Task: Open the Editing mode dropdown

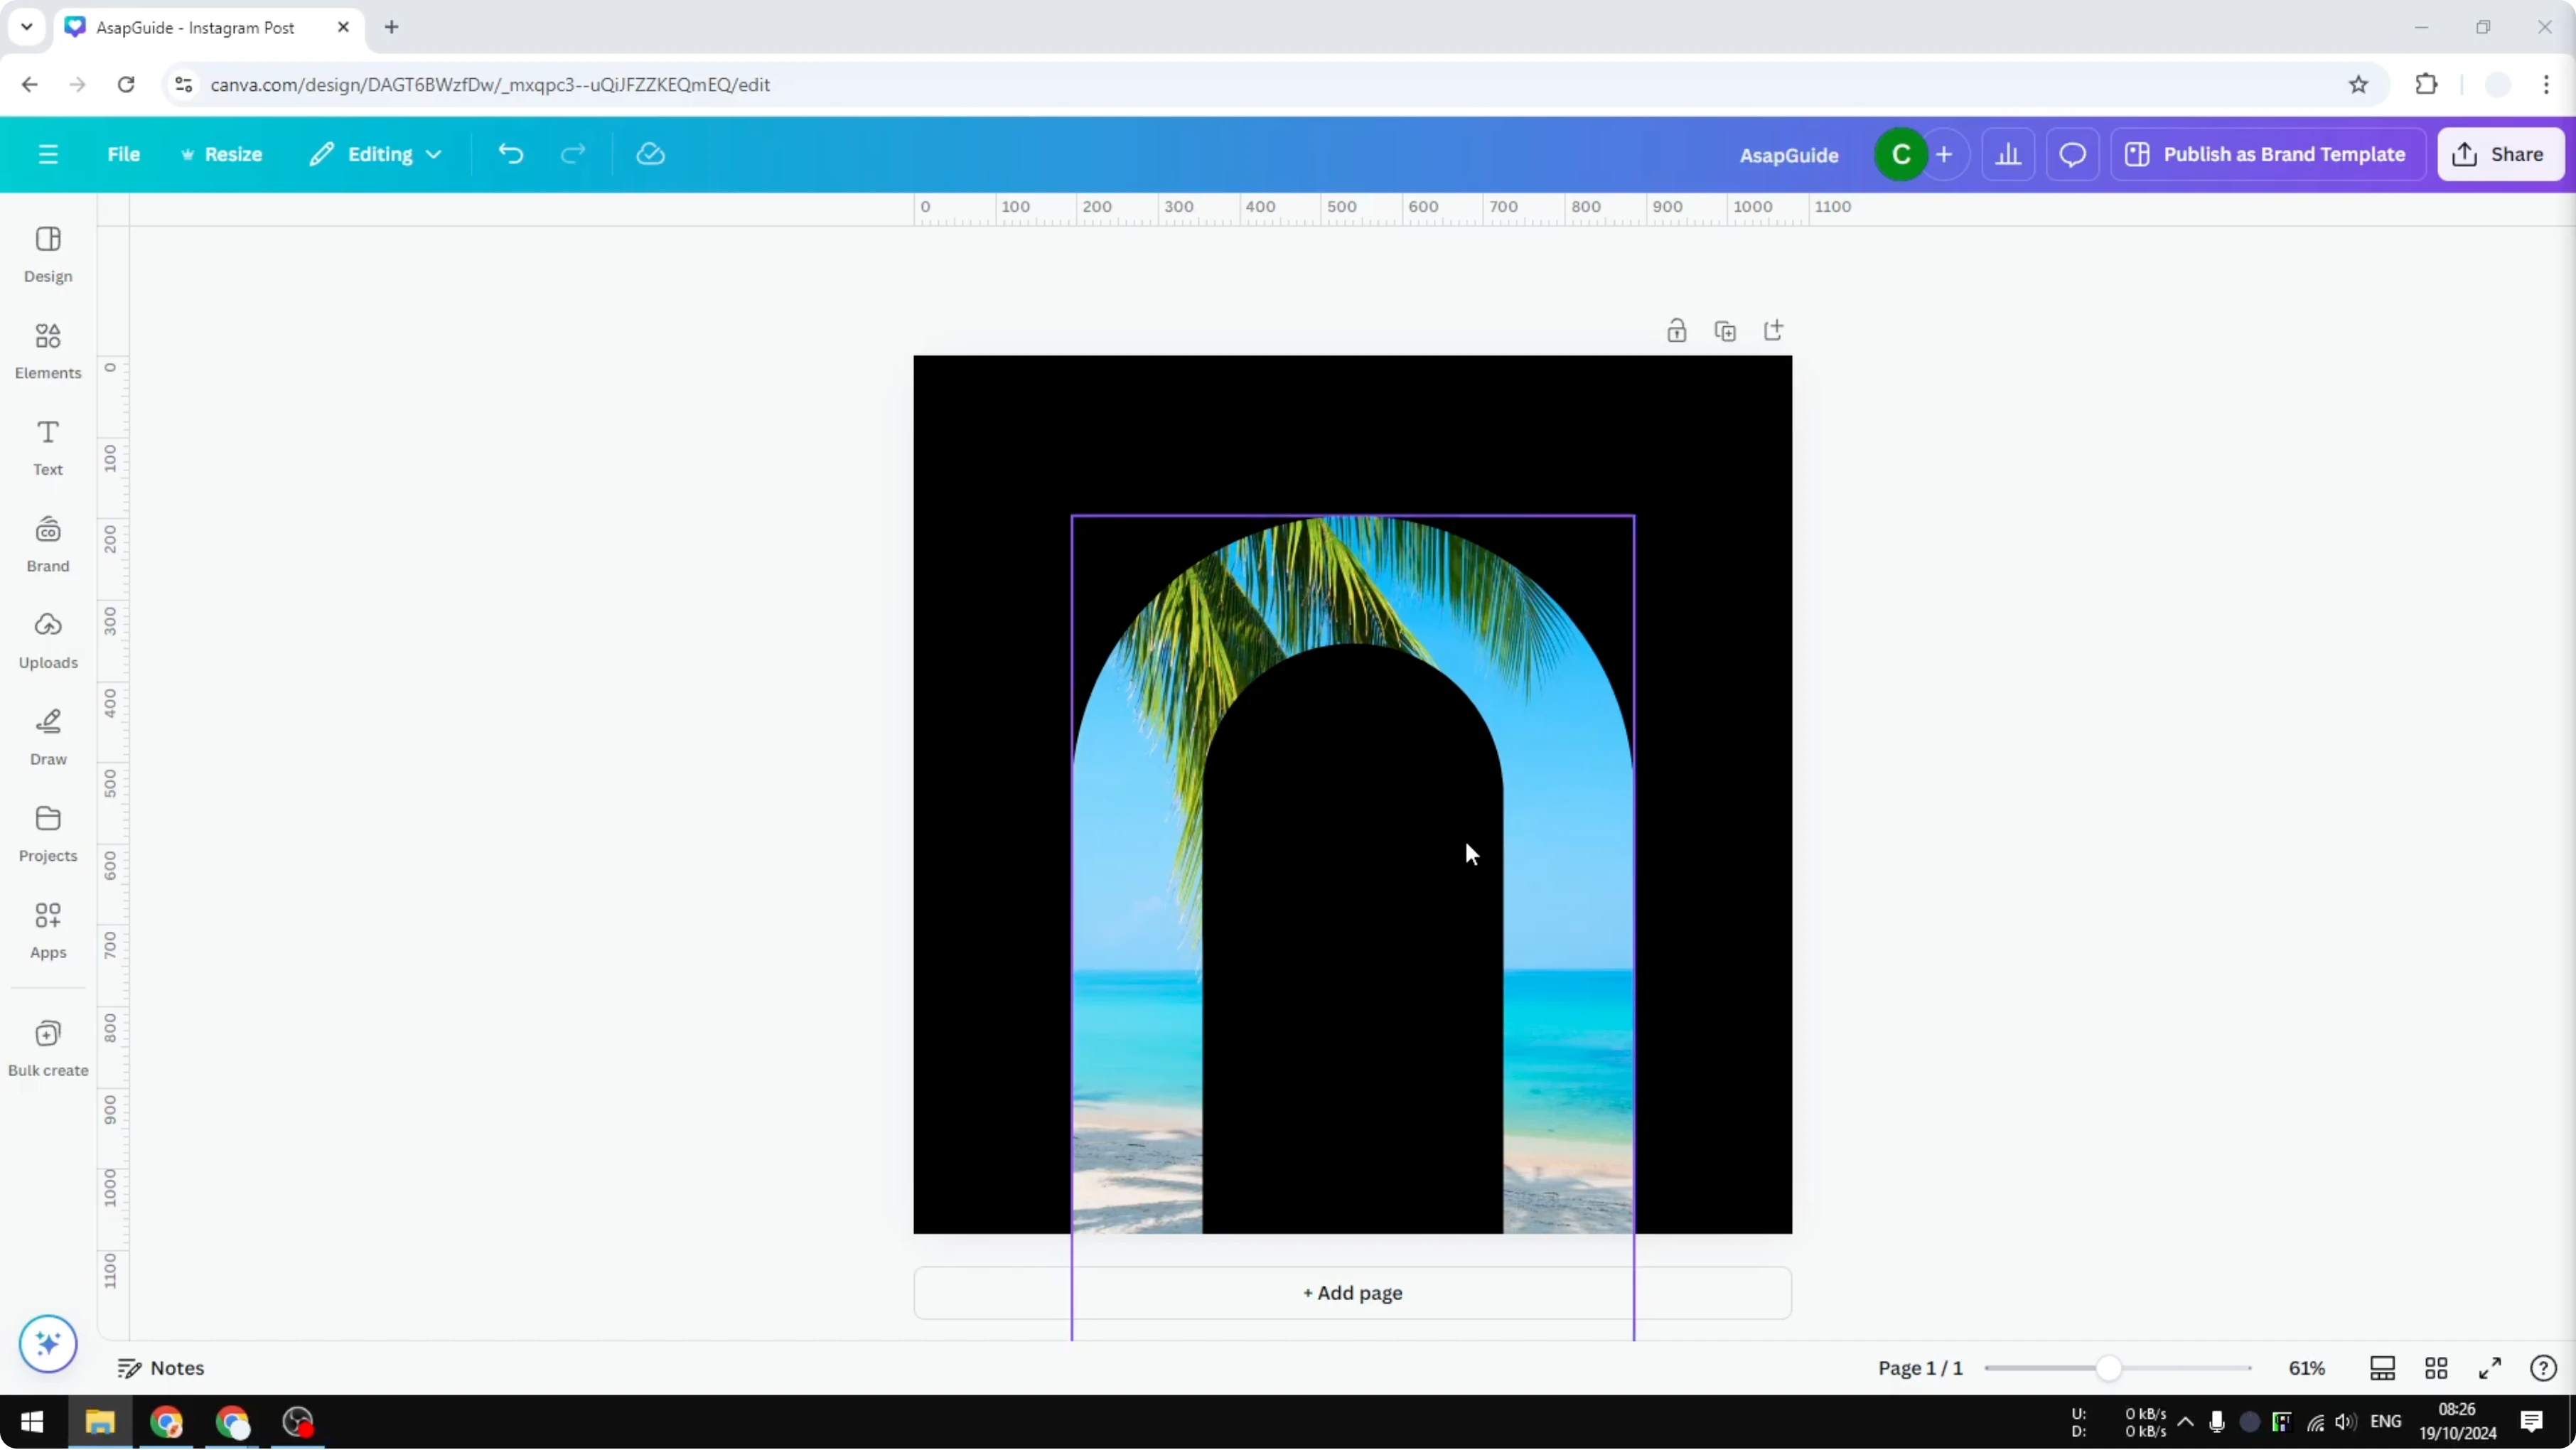Action: coord(376,154)
